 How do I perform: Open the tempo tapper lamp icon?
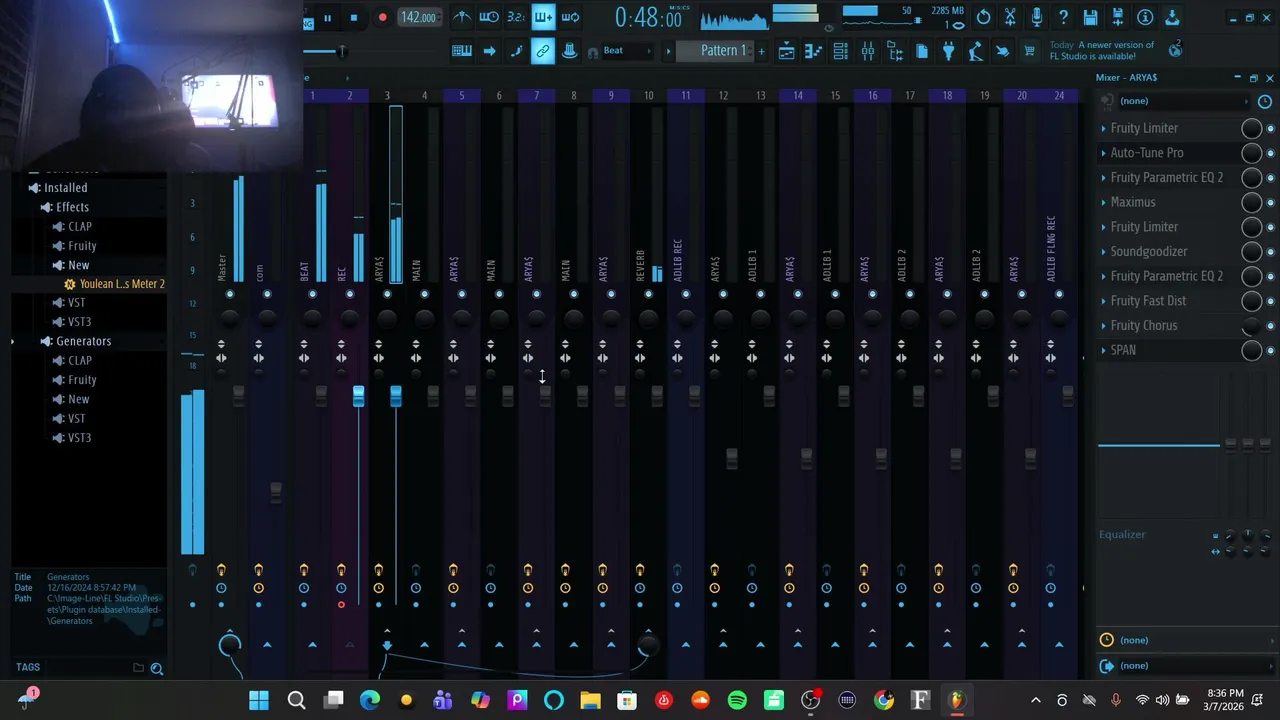pyautogui.click(x=976, y=51)
